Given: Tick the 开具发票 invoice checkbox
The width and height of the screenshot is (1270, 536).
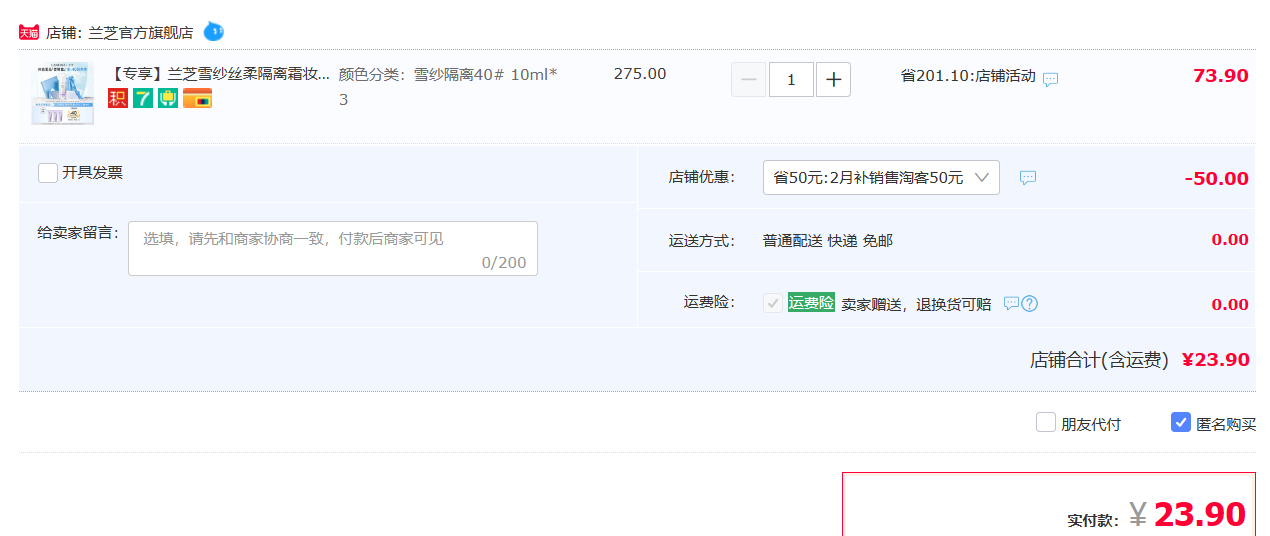Looking at the screenshot, I should pos(48,173).
